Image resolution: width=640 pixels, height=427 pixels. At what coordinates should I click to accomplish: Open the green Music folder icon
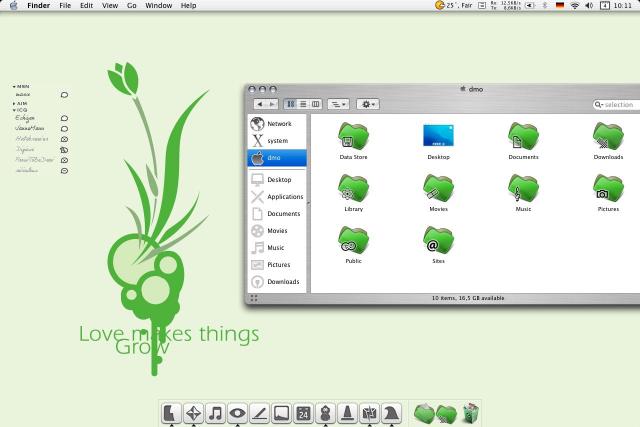(x=523, y=188)
